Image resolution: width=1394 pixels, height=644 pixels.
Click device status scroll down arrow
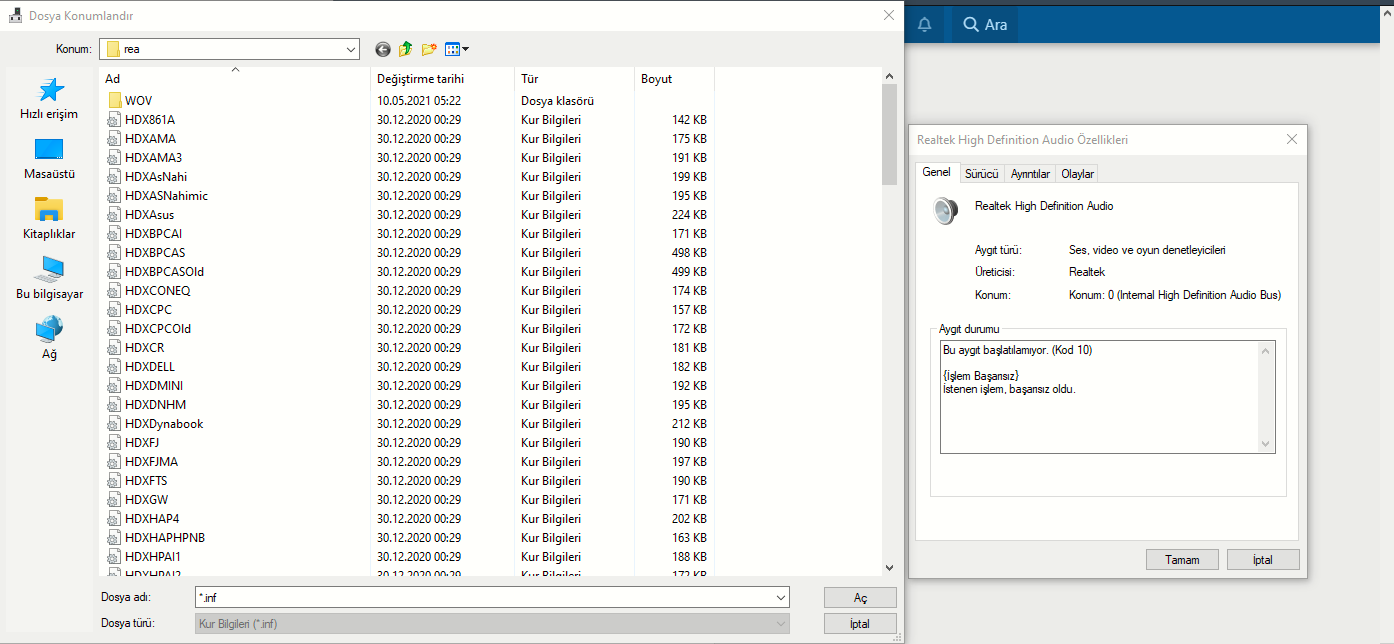click(x=1267, y=444)
